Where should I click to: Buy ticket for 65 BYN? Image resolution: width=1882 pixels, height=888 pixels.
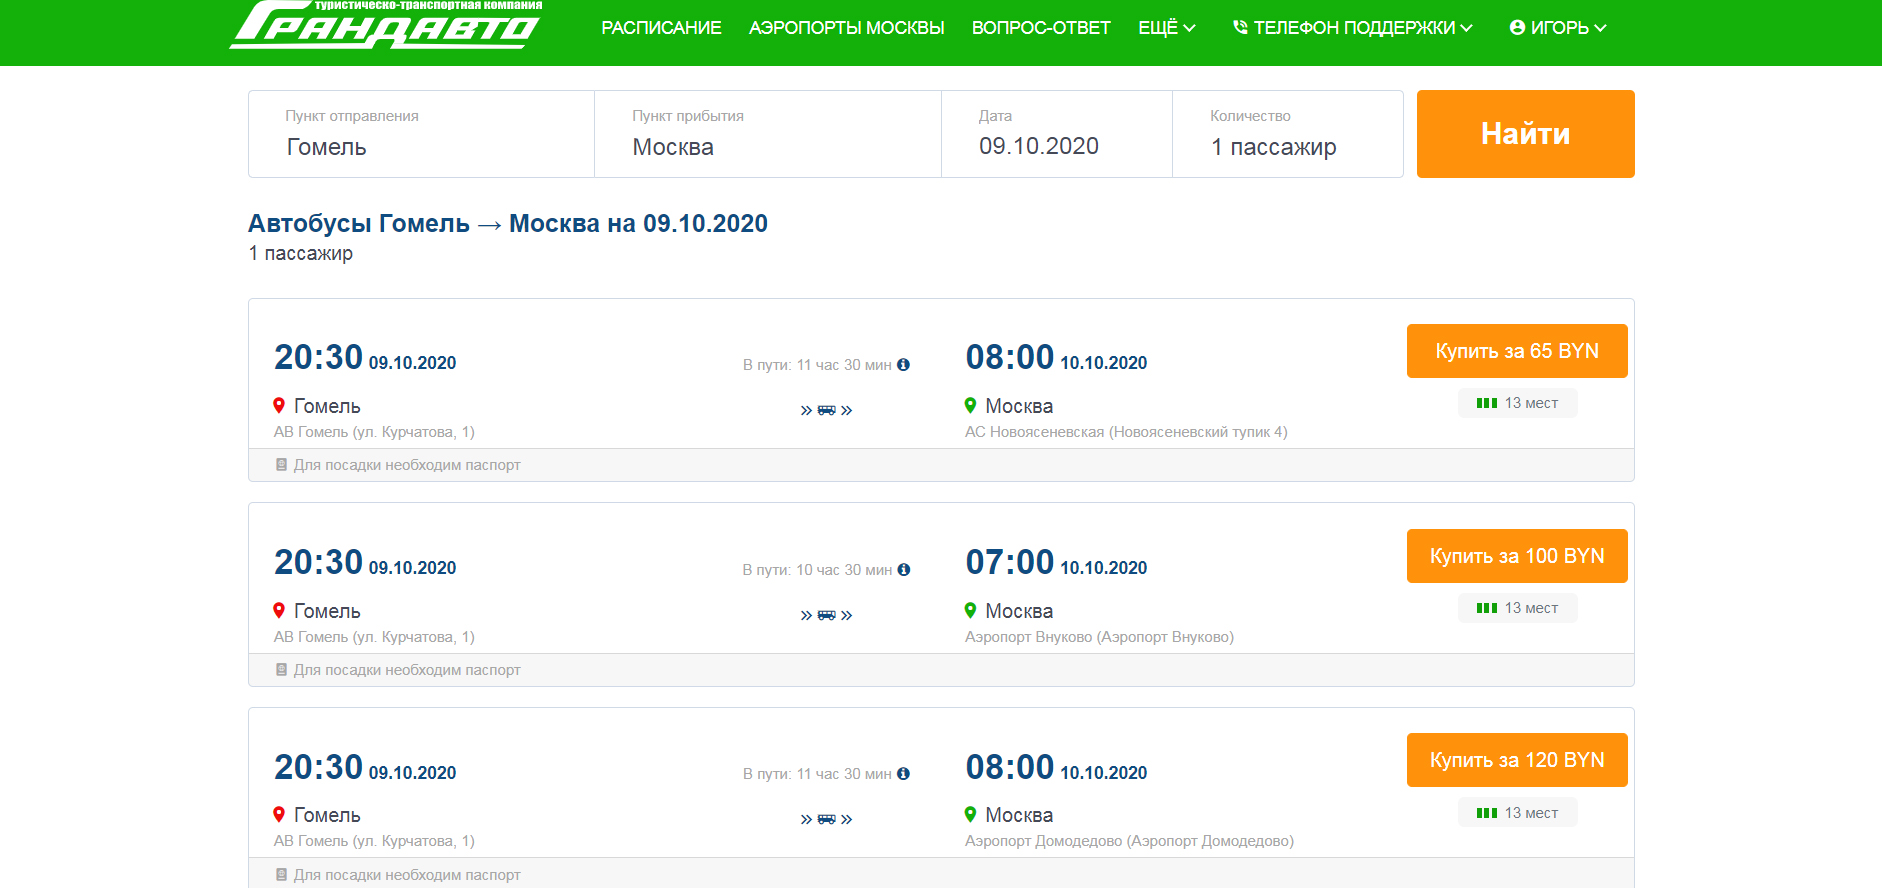[x=1516, y=351]
